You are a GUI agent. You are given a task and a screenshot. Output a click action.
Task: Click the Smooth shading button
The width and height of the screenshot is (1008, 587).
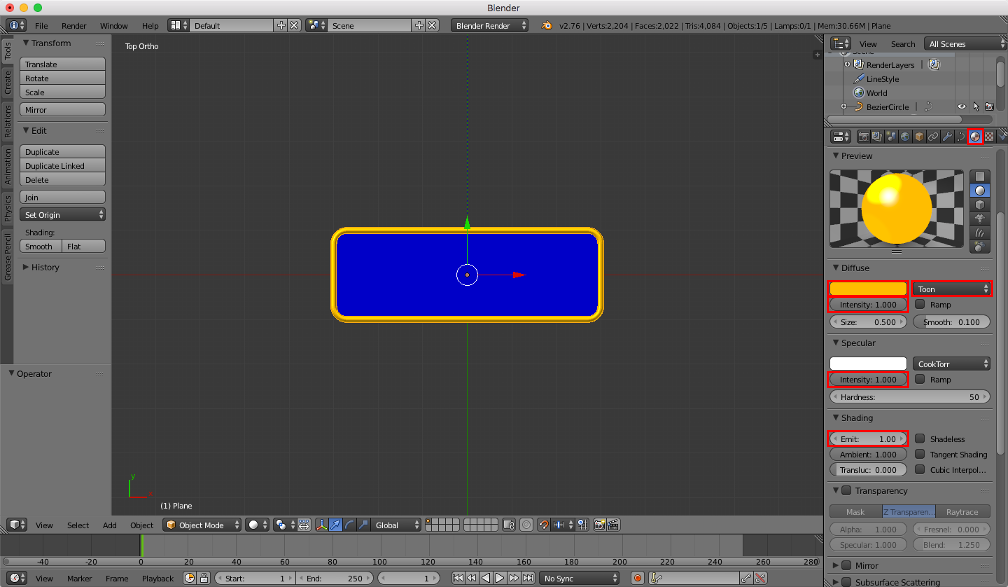[x=40, y=246]
